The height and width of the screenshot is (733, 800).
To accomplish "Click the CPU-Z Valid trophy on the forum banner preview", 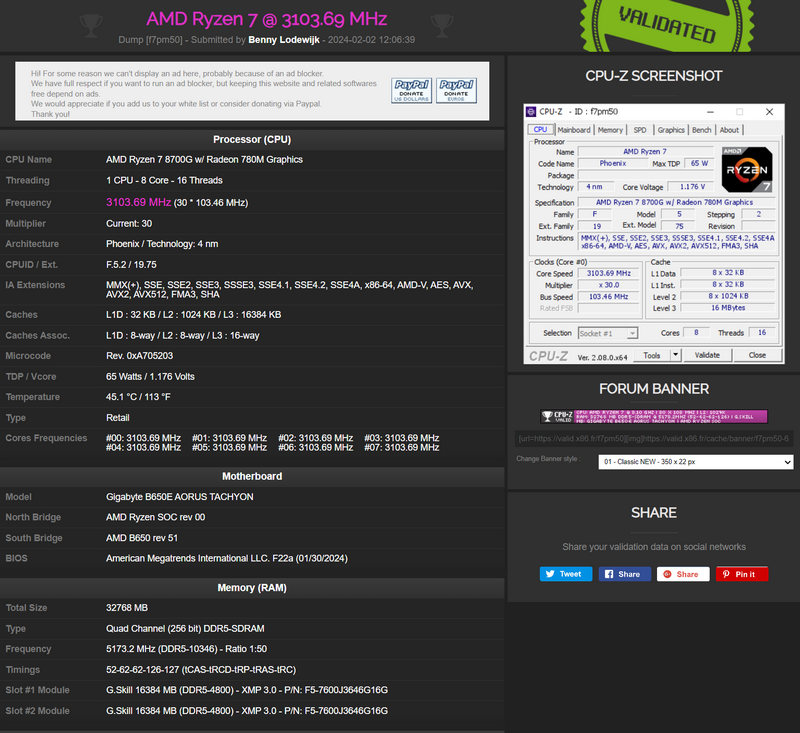I will click(x=548, y=416).
